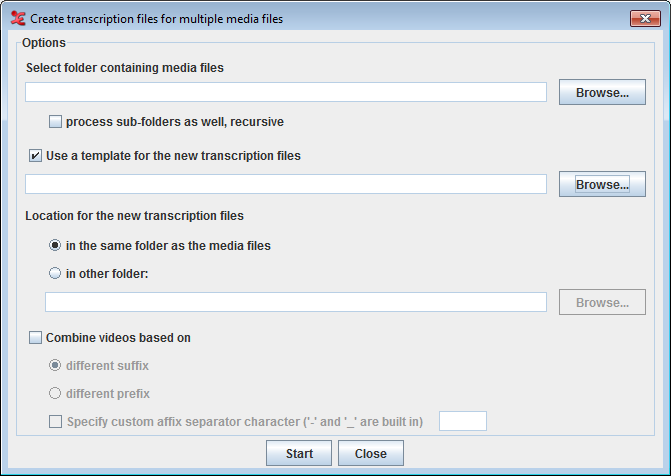Image resolution: width=671 pixels, height=476 pixels.
Task: Click the custom separator character input box
Action: 463,421
